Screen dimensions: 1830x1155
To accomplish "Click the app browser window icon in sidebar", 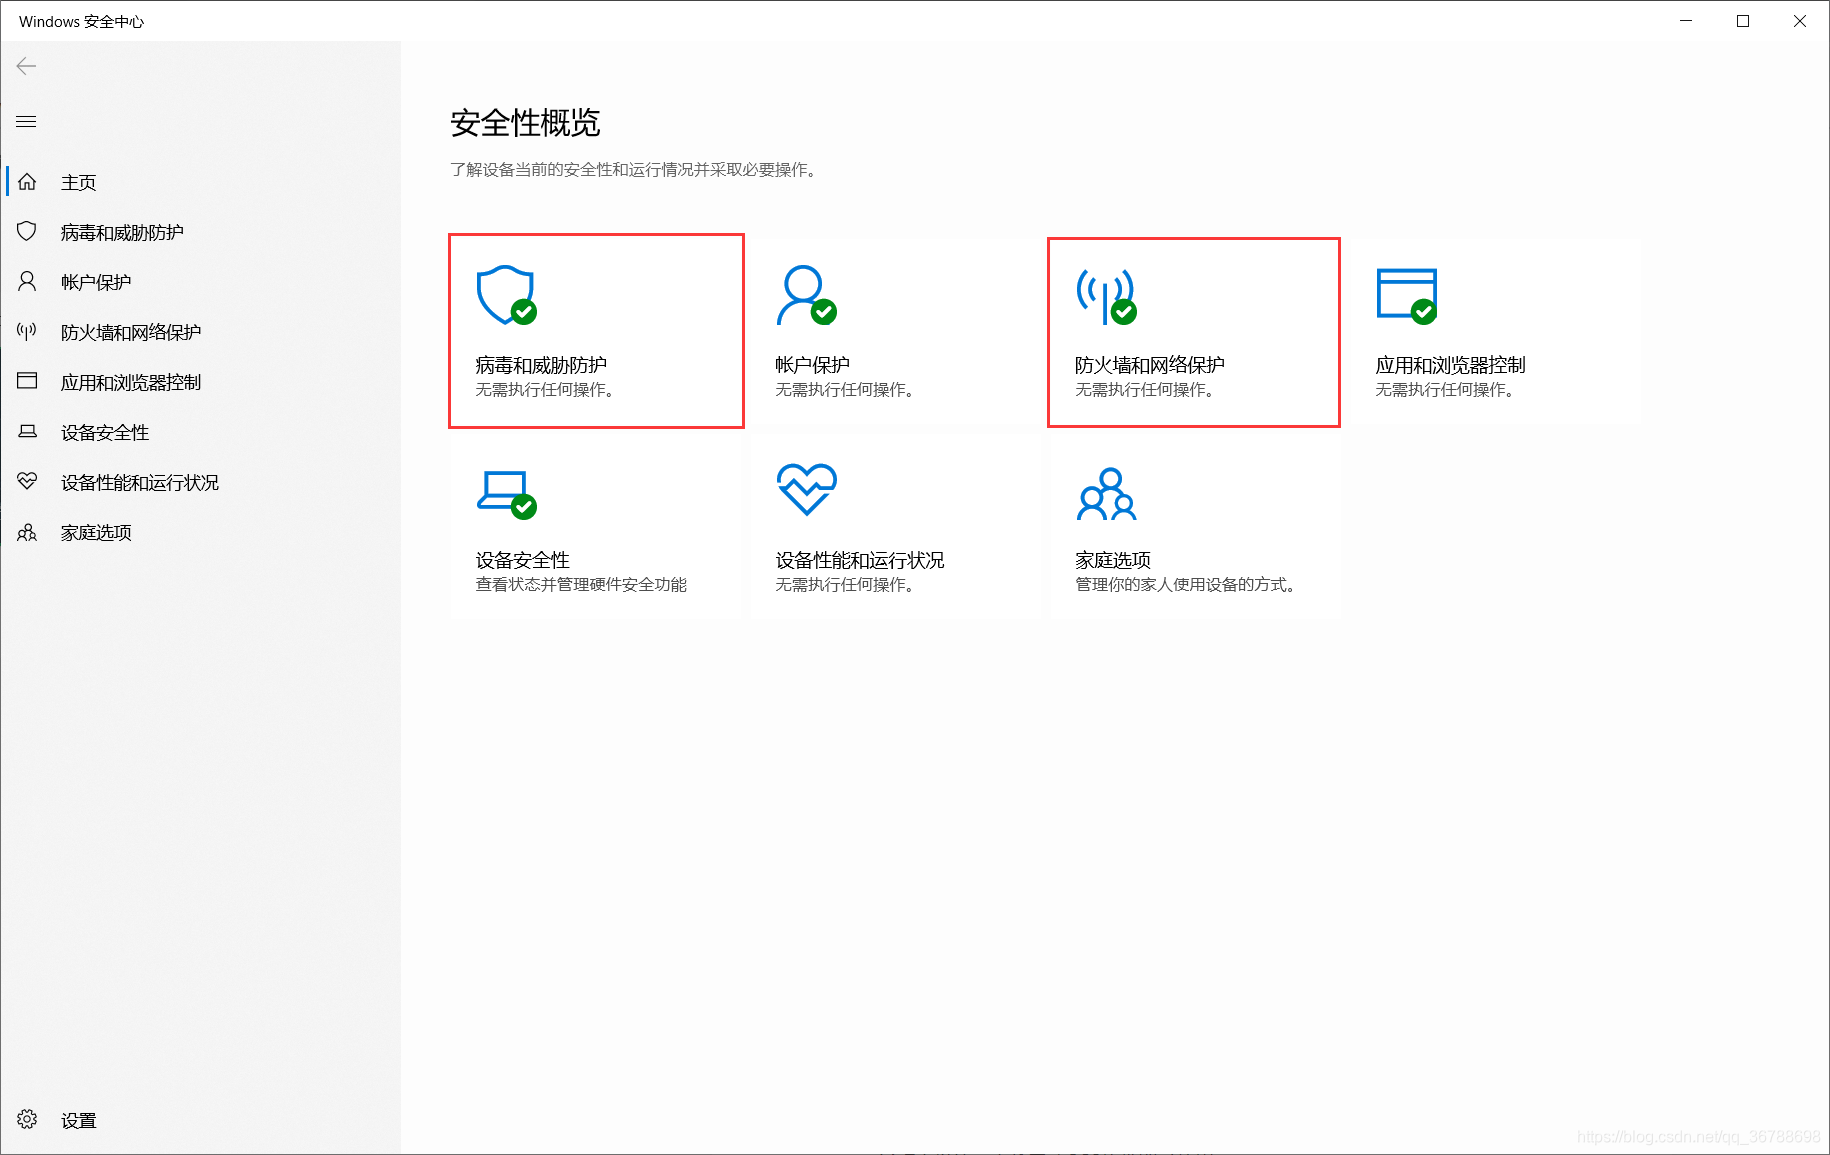I will [27, 381].
